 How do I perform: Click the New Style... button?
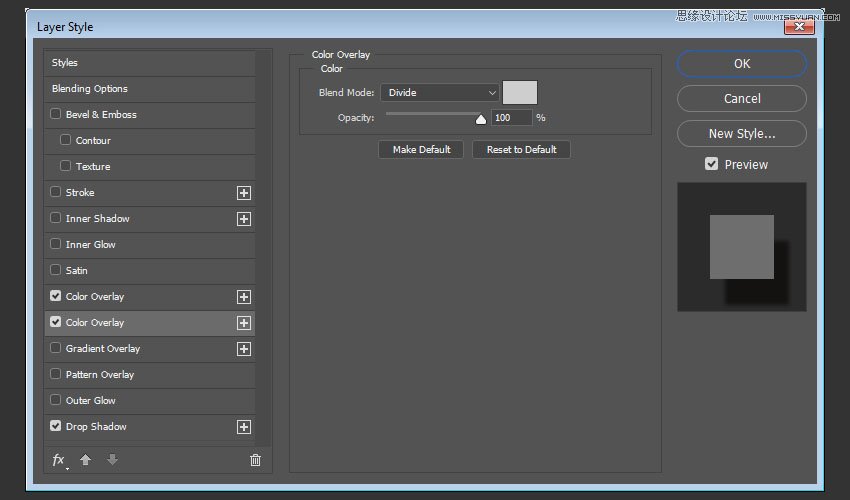[741, 134]
